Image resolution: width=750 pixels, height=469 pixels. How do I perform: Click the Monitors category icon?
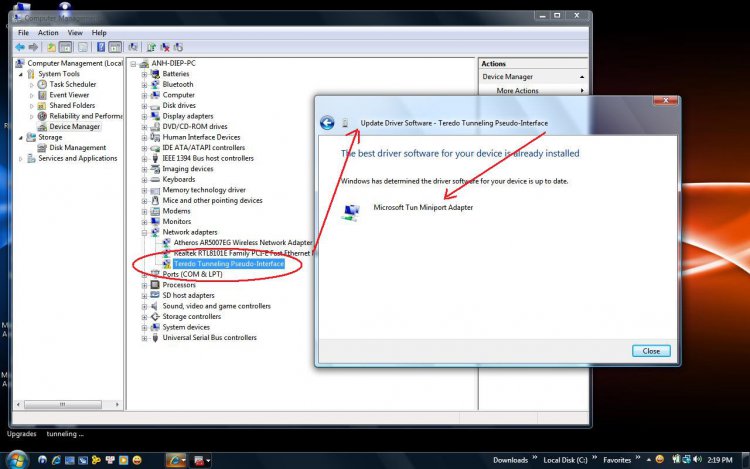pyautogui.click(x=155, y=221)
